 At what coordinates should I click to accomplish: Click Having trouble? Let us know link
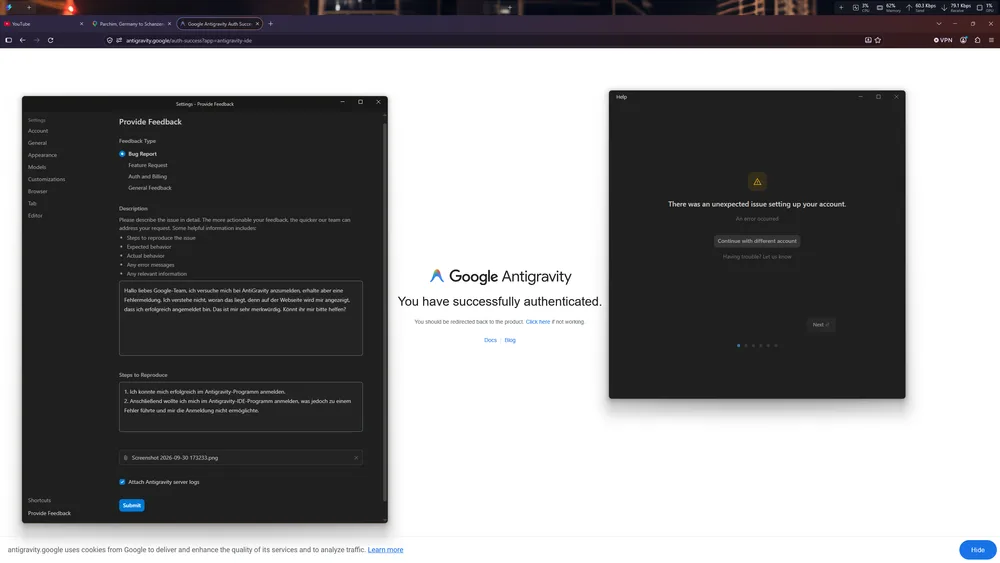[x=757, y=257]
